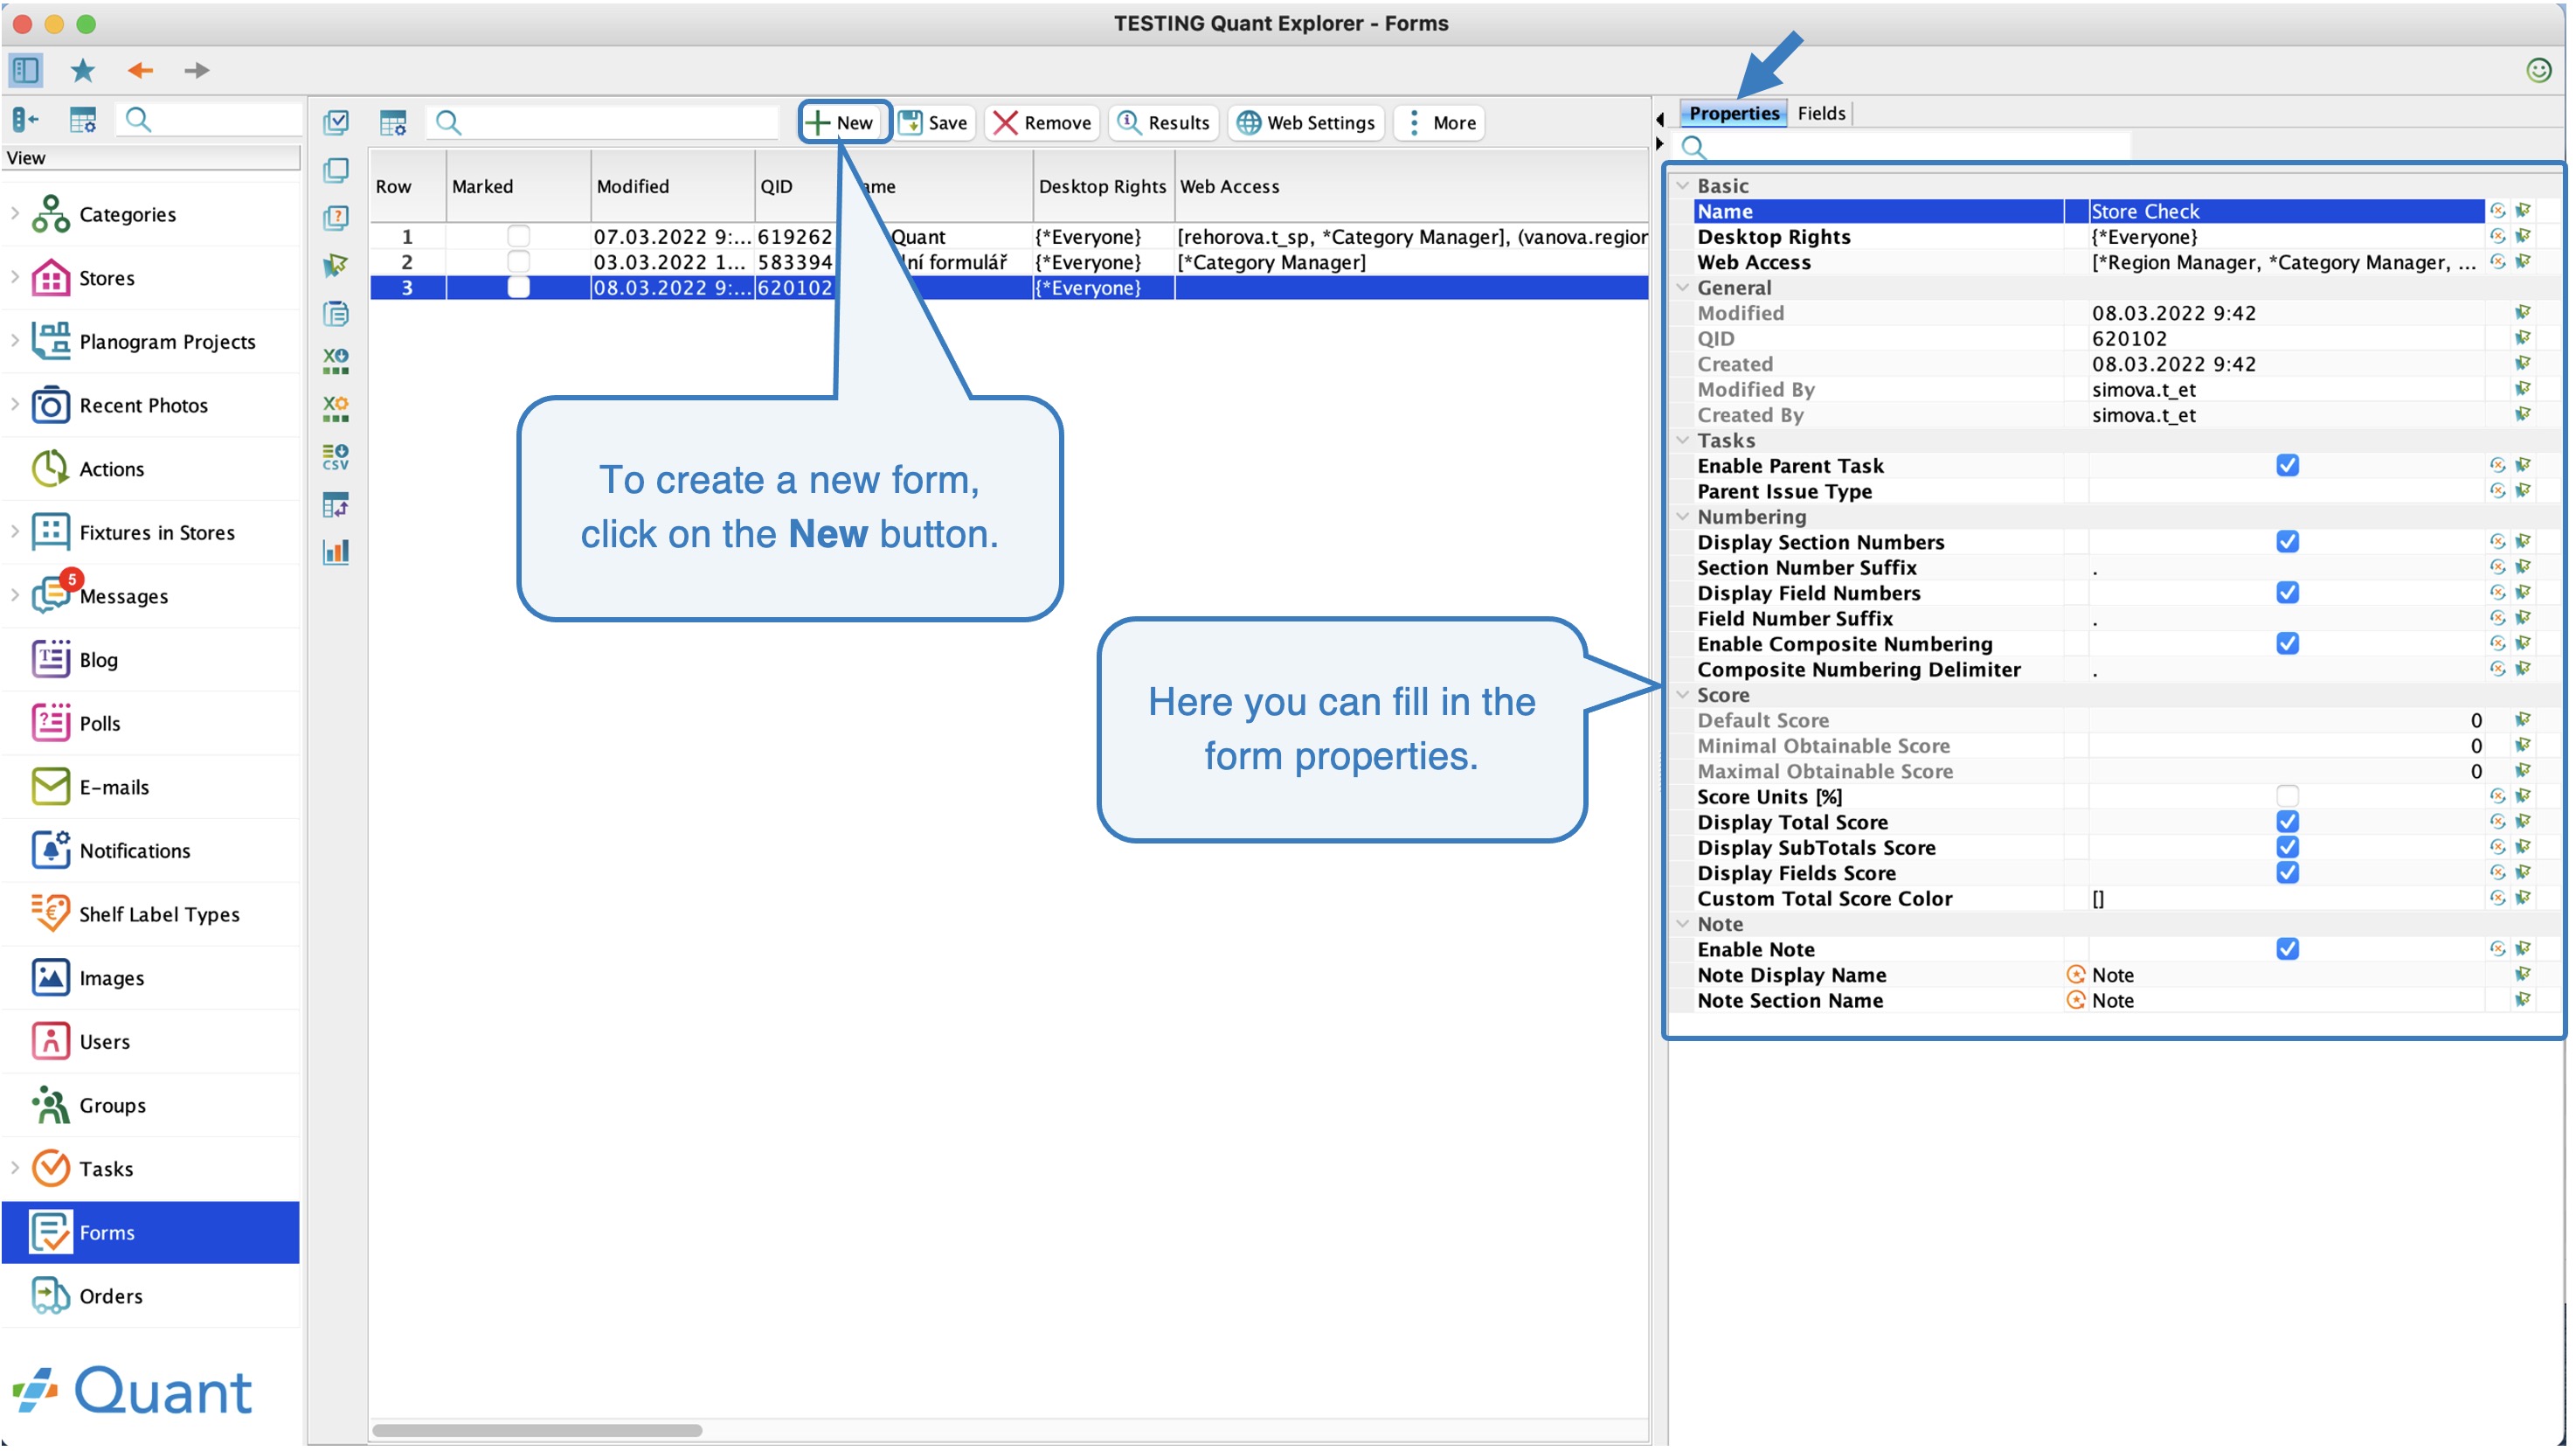Image resolution: width=2576 pixels, height=1451 pixels.
Task: Open Web Settings
Action: pos(1306,123)
